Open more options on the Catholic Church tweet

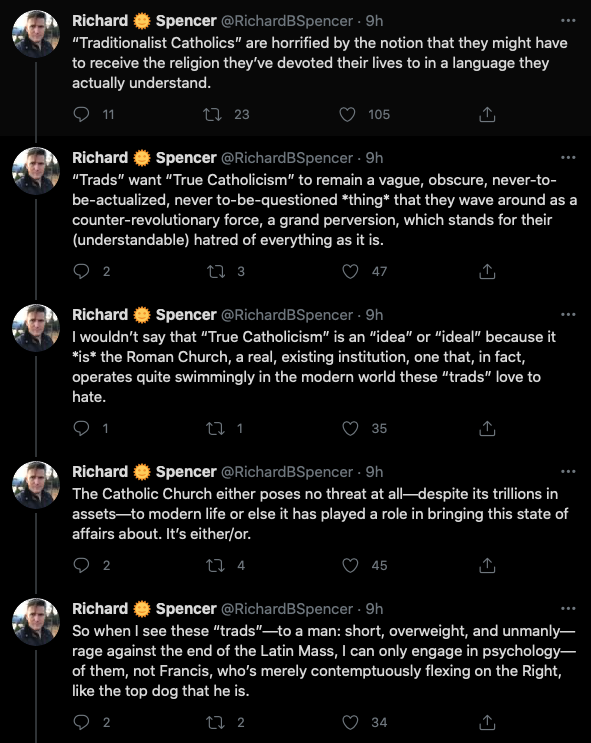point(568,471)
